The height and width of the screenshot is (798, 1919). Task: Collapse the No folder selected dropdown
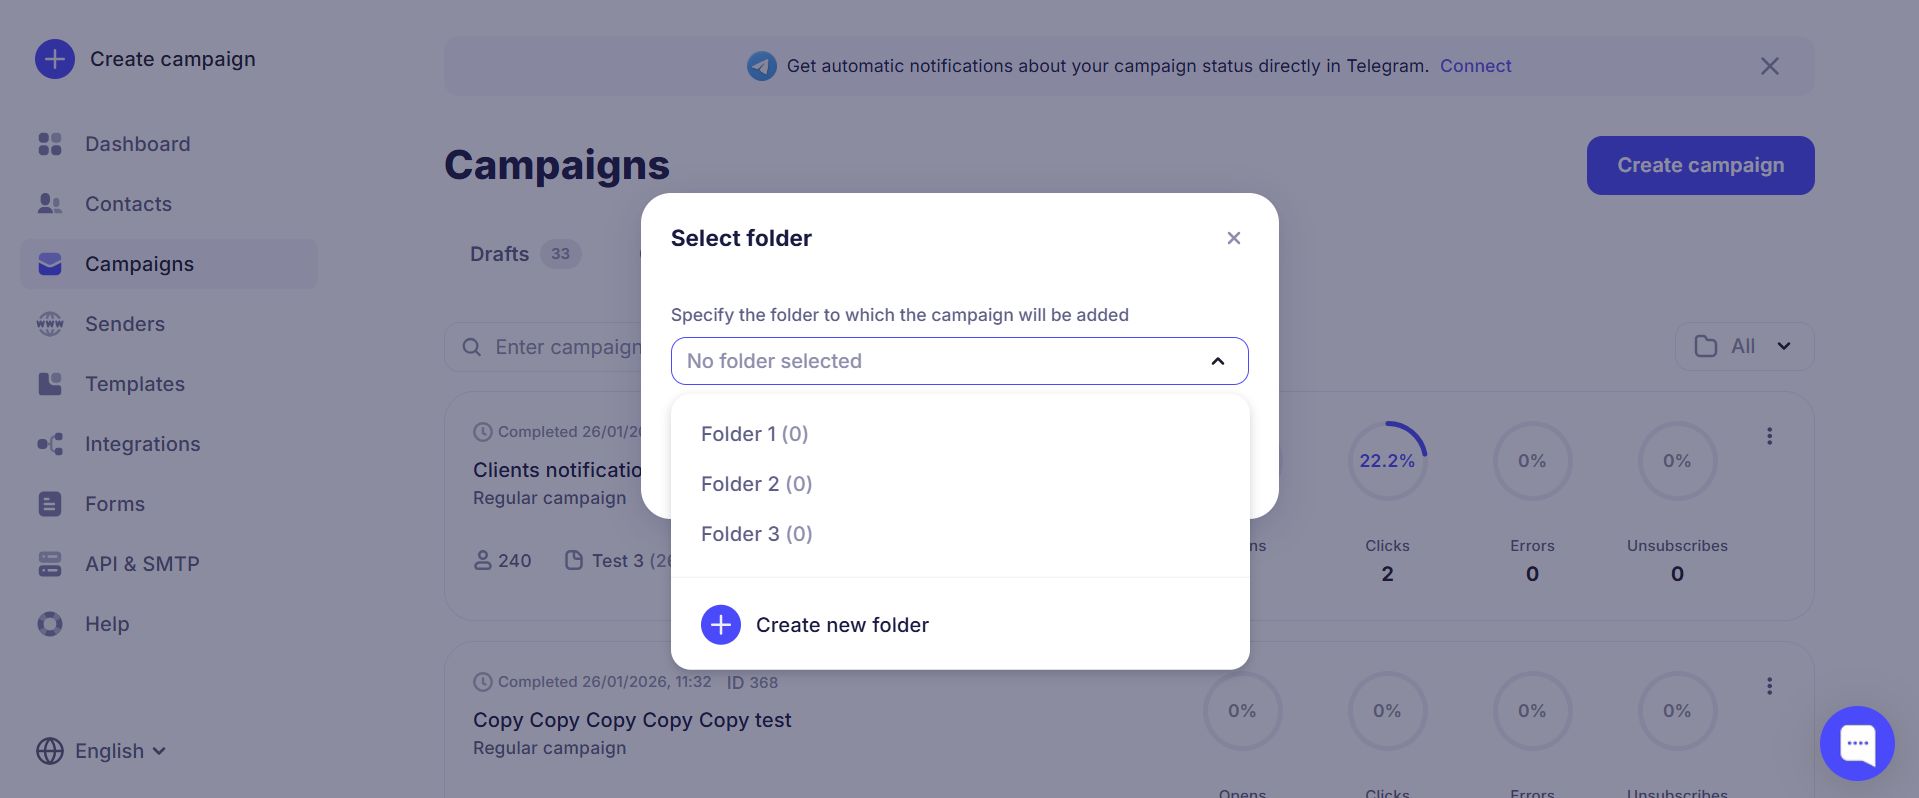coord(1217,361)
